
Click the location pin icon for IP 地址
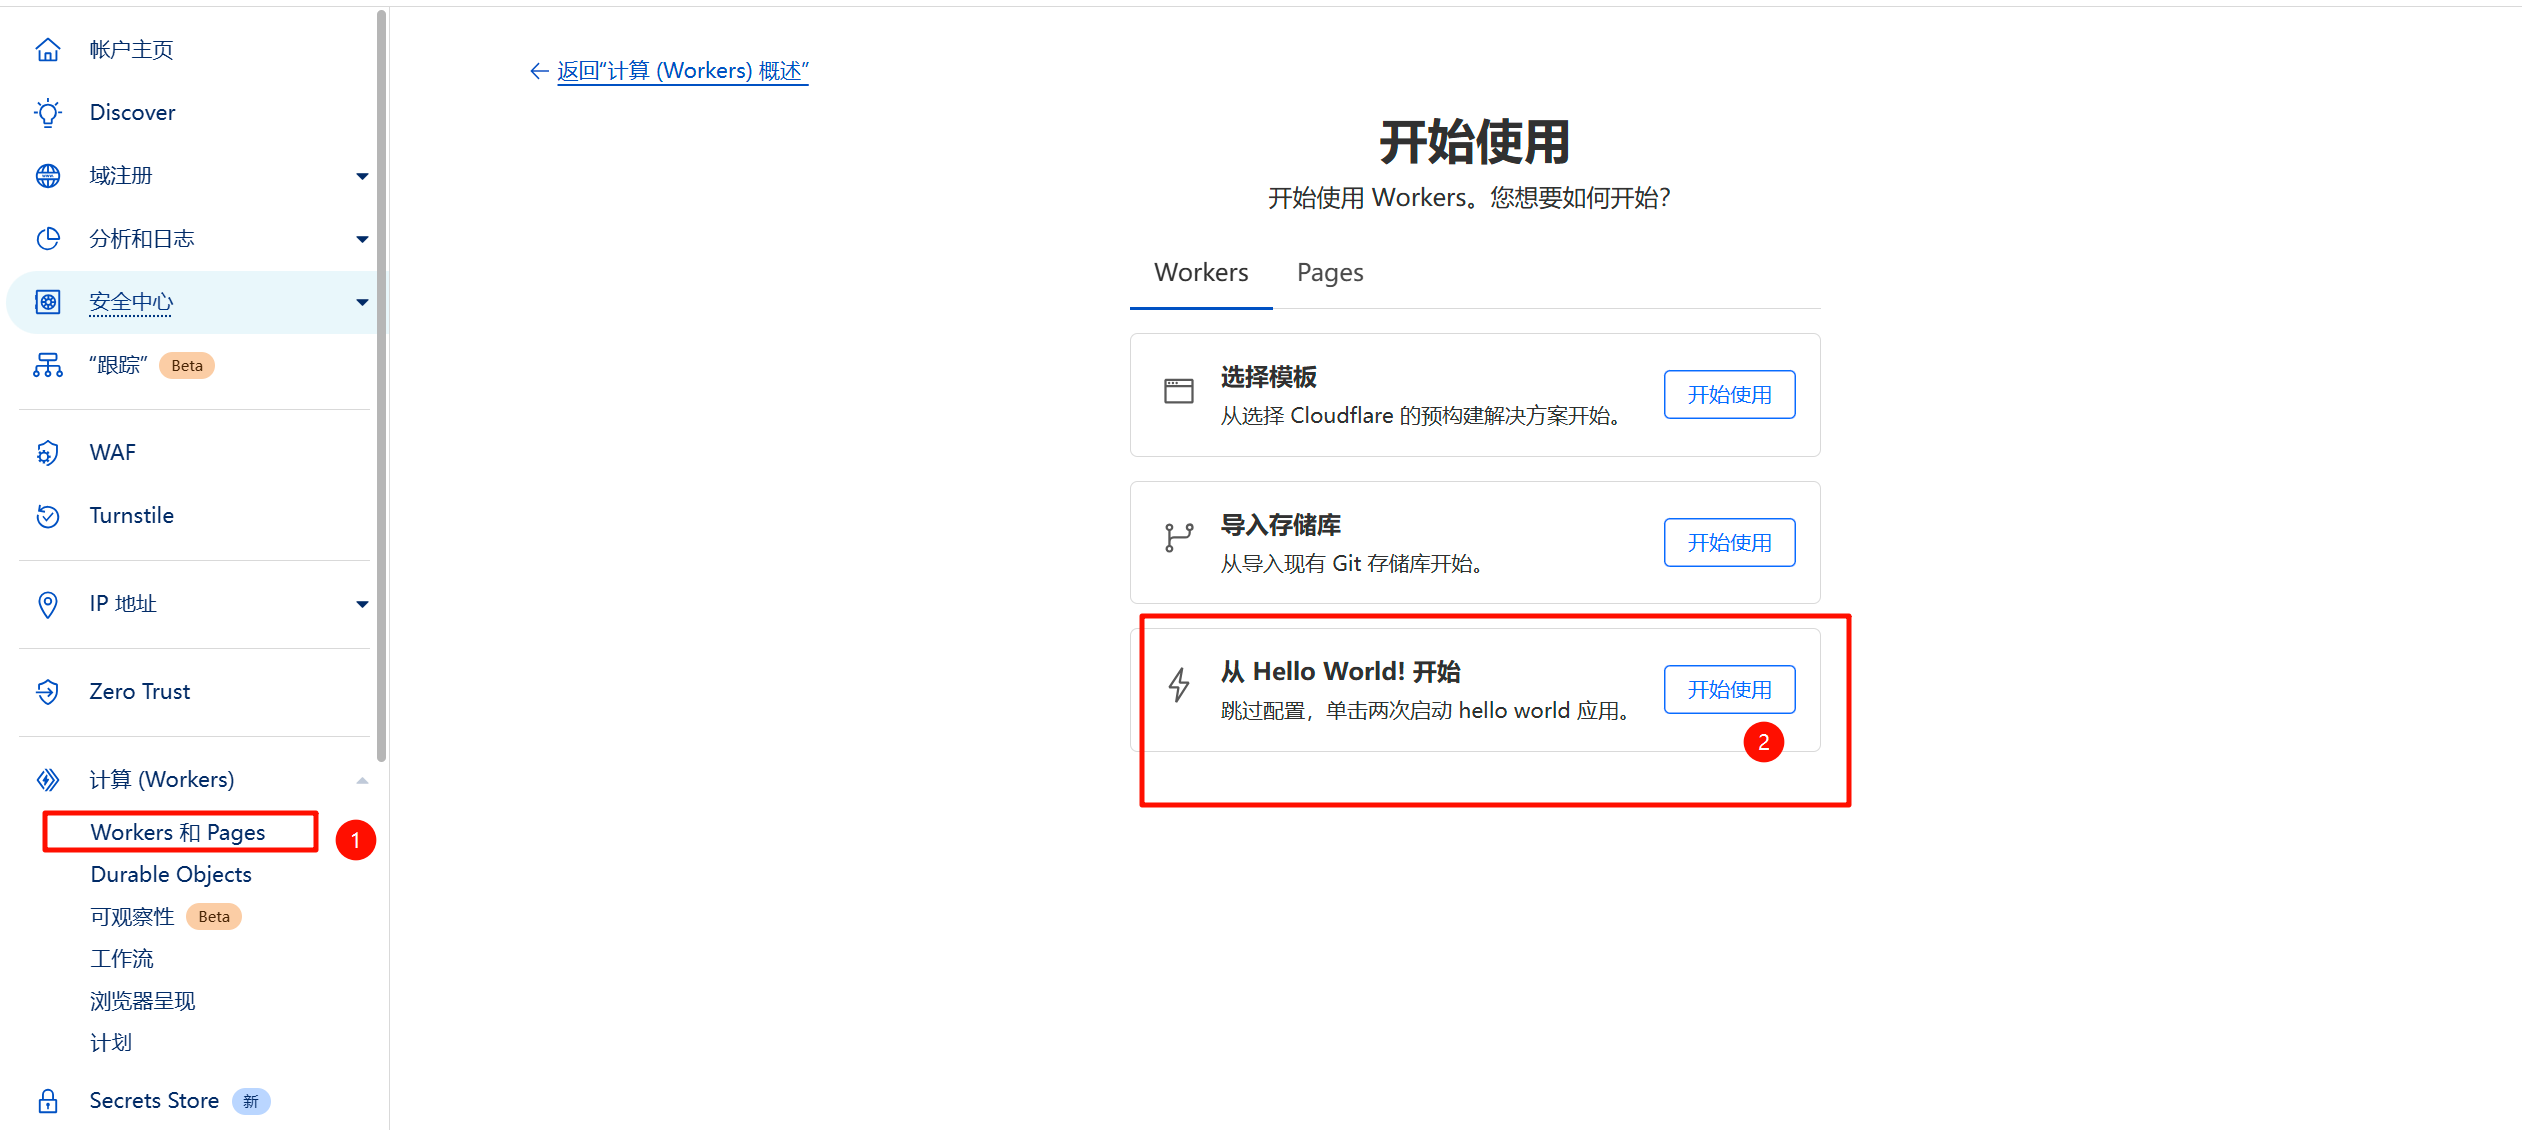click(x=48, y=604)
